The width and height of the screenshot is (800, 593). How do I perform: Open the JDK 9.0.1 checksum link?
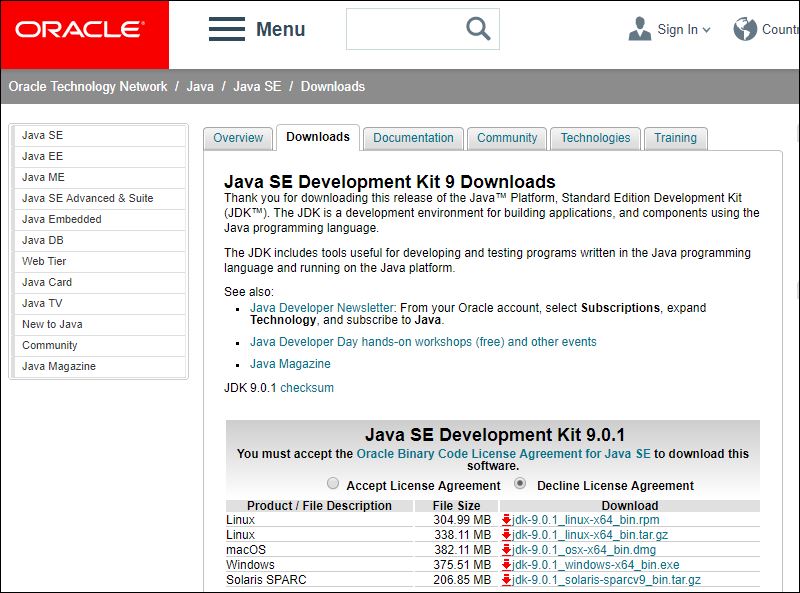(x=307, y=388)
